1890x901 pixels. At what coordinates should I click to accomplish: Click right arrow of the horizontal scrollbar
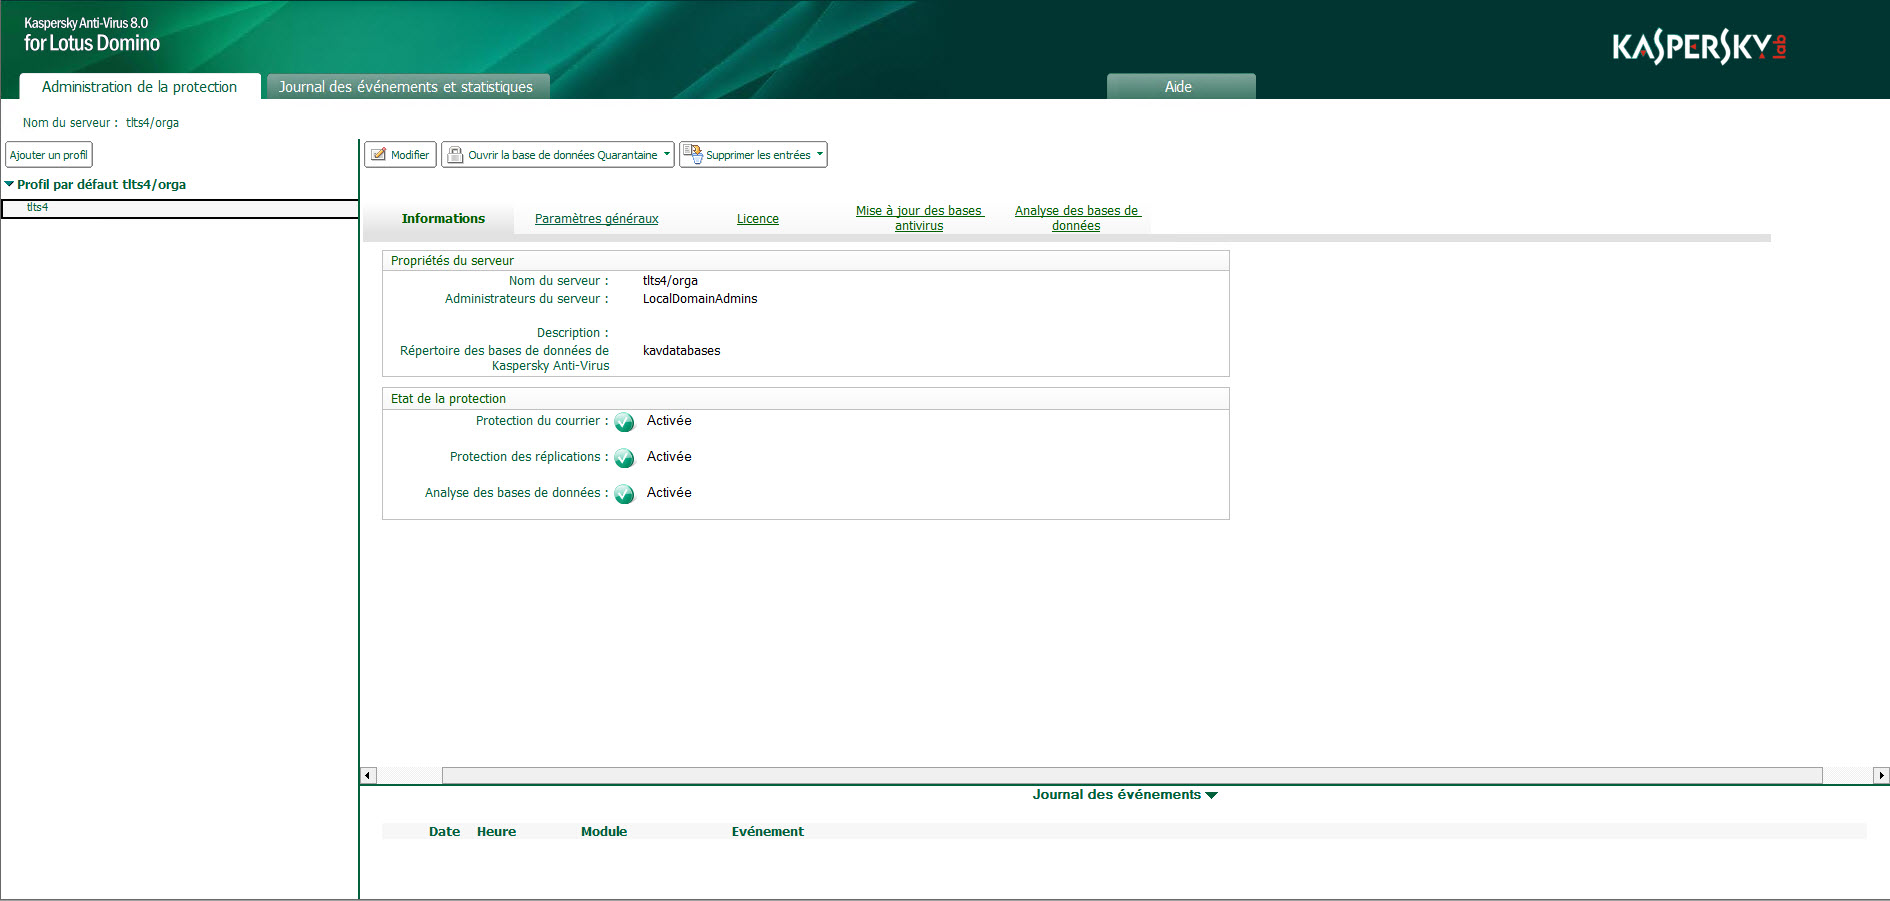[x=1881, y=775]
